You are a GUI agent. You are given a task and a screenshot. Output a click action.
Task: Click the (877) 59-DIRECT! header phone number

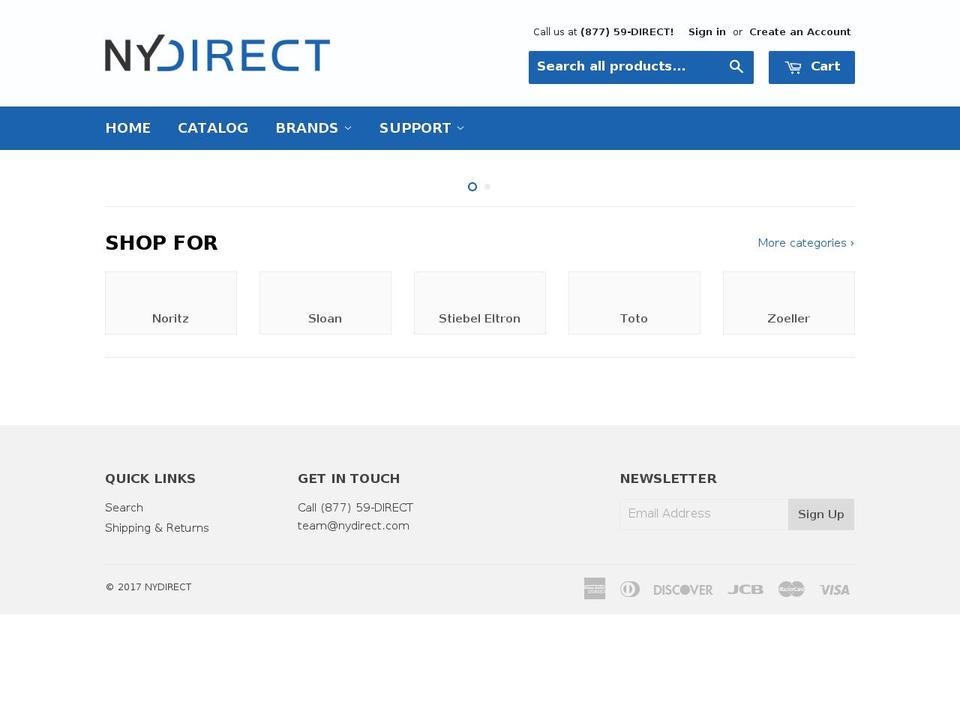click(x=627, y=32)
